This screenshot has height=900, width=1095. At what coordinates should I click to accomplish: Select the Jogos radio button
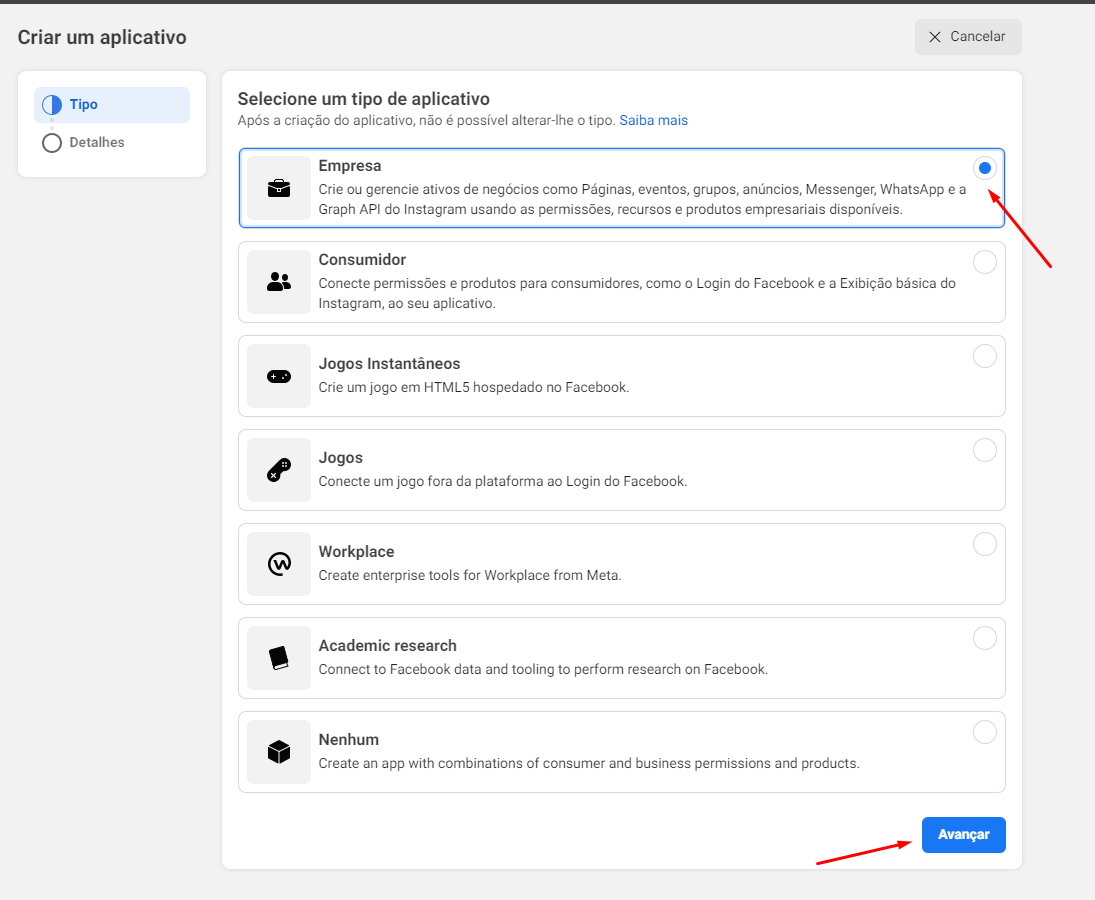[985, 450]
